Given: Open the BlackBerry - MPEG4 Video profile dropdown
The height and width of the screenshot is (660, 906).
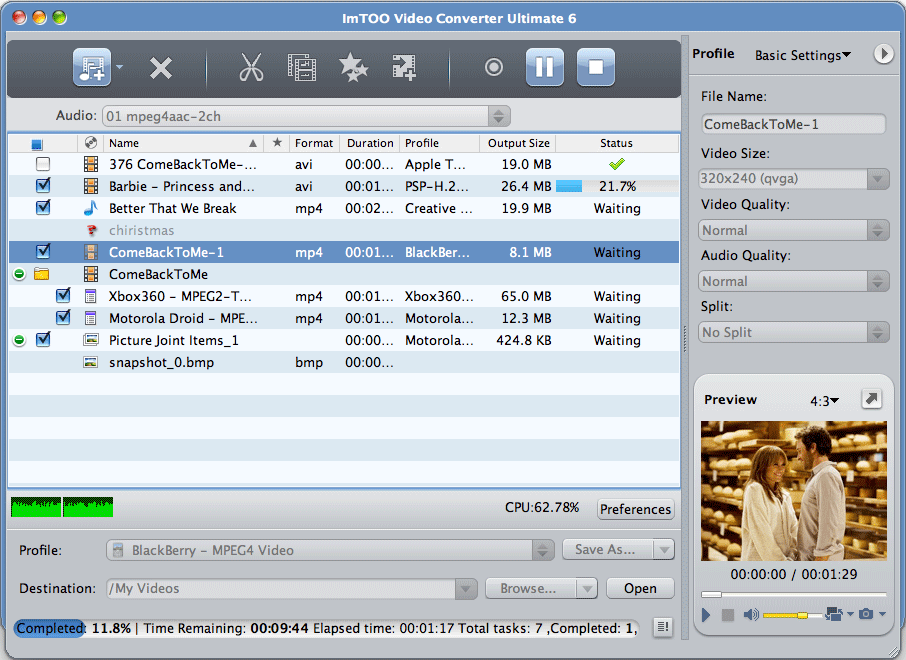Looking at the screenshot, I should pyautogui.click(x=330, y=550).
